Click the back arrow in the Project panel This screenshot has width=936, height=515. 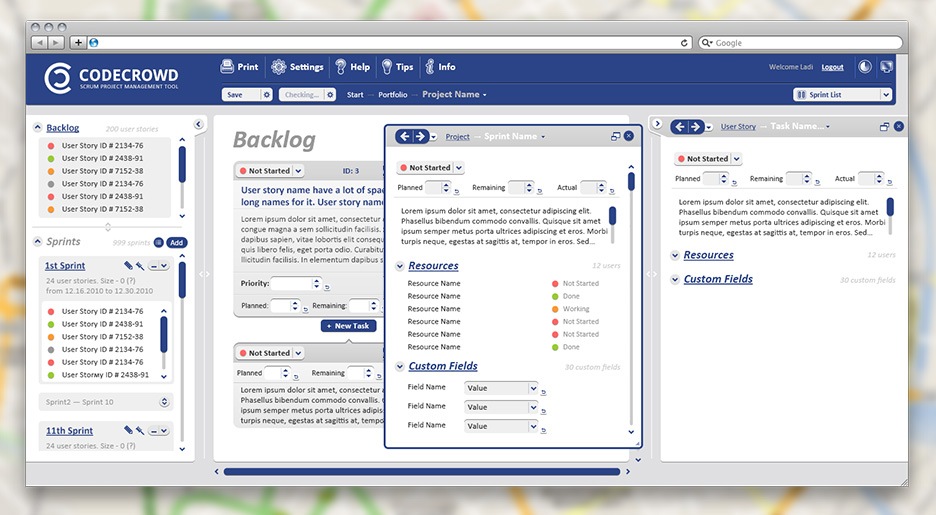(x=404, y=136)
